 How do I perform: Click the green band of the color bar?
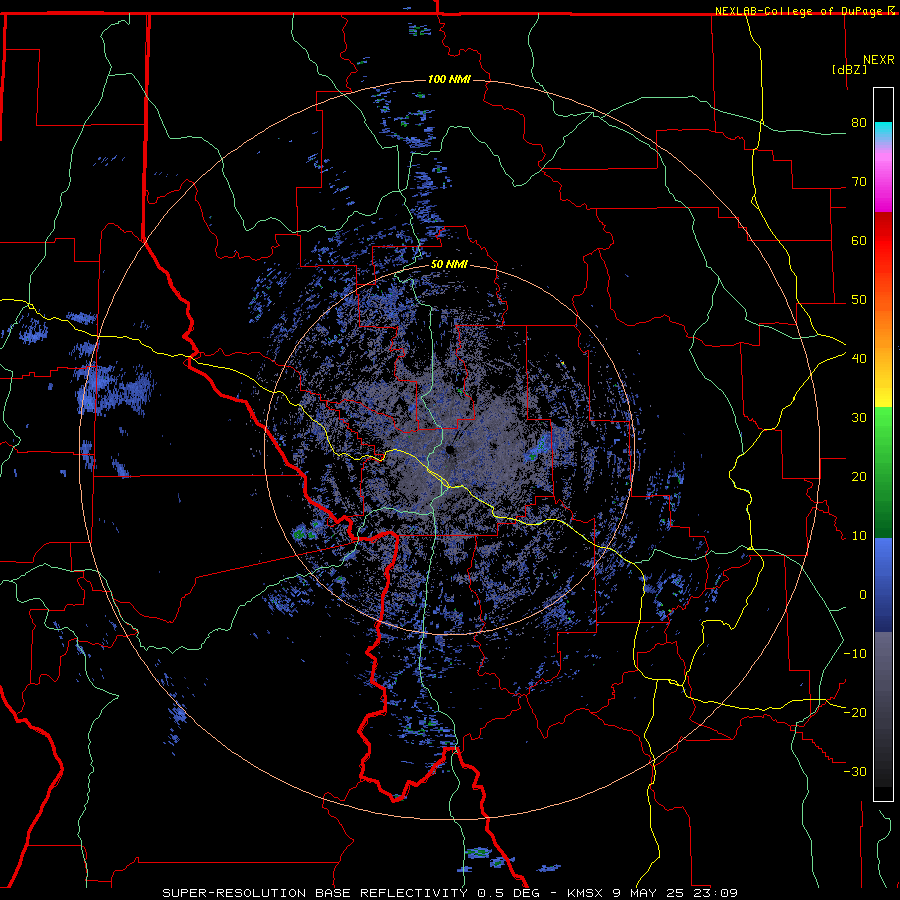(x=883, y=472)
